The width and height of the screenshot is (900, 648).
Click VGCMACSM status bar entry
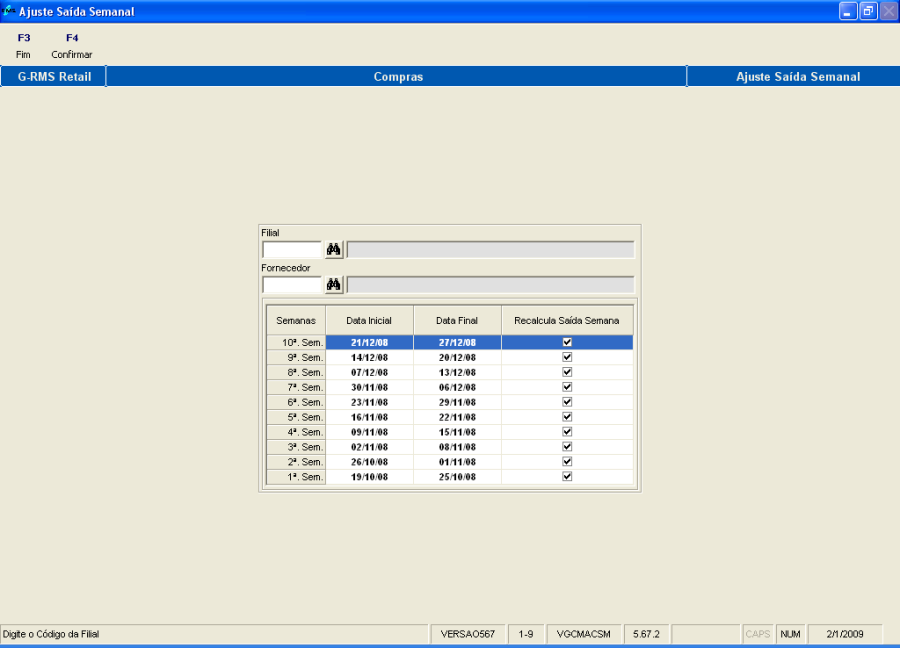point(584,634)
